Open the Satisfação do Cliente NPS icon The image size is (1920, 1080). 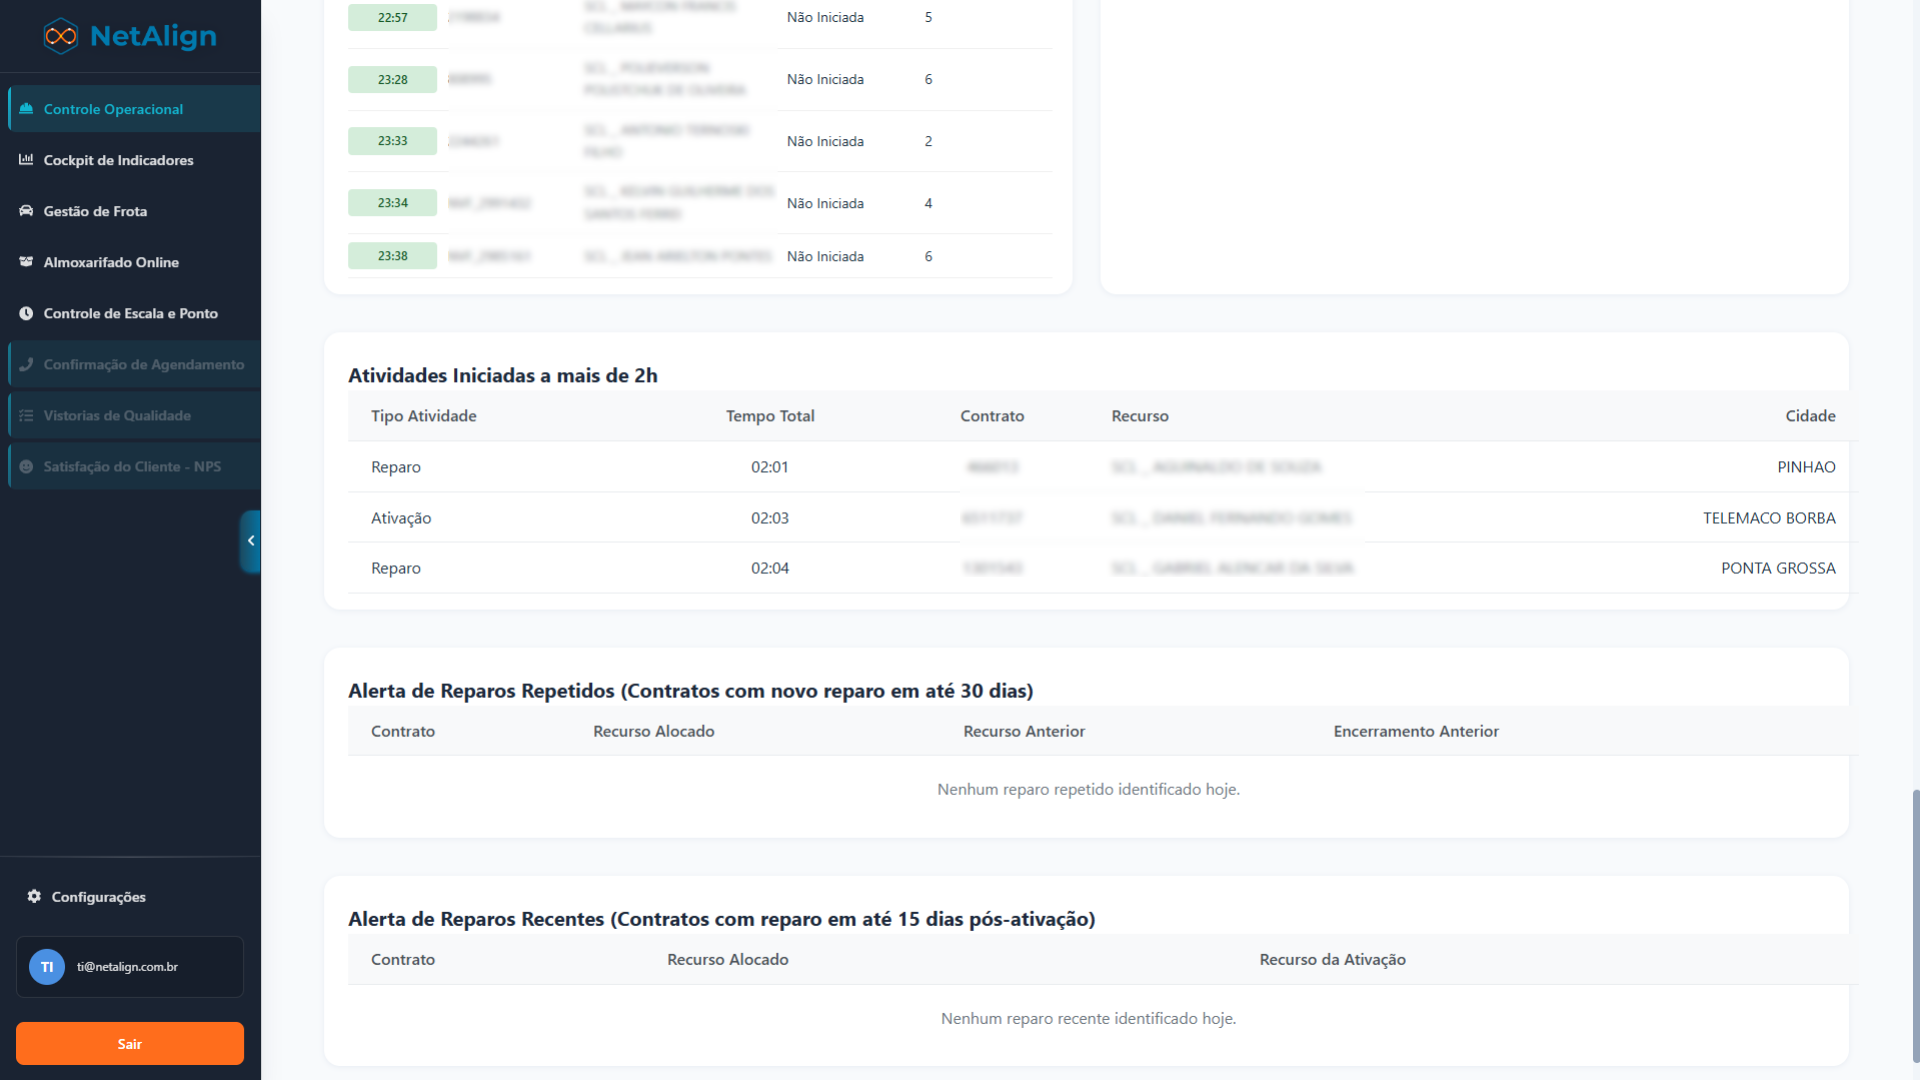(x=26, y=466)
